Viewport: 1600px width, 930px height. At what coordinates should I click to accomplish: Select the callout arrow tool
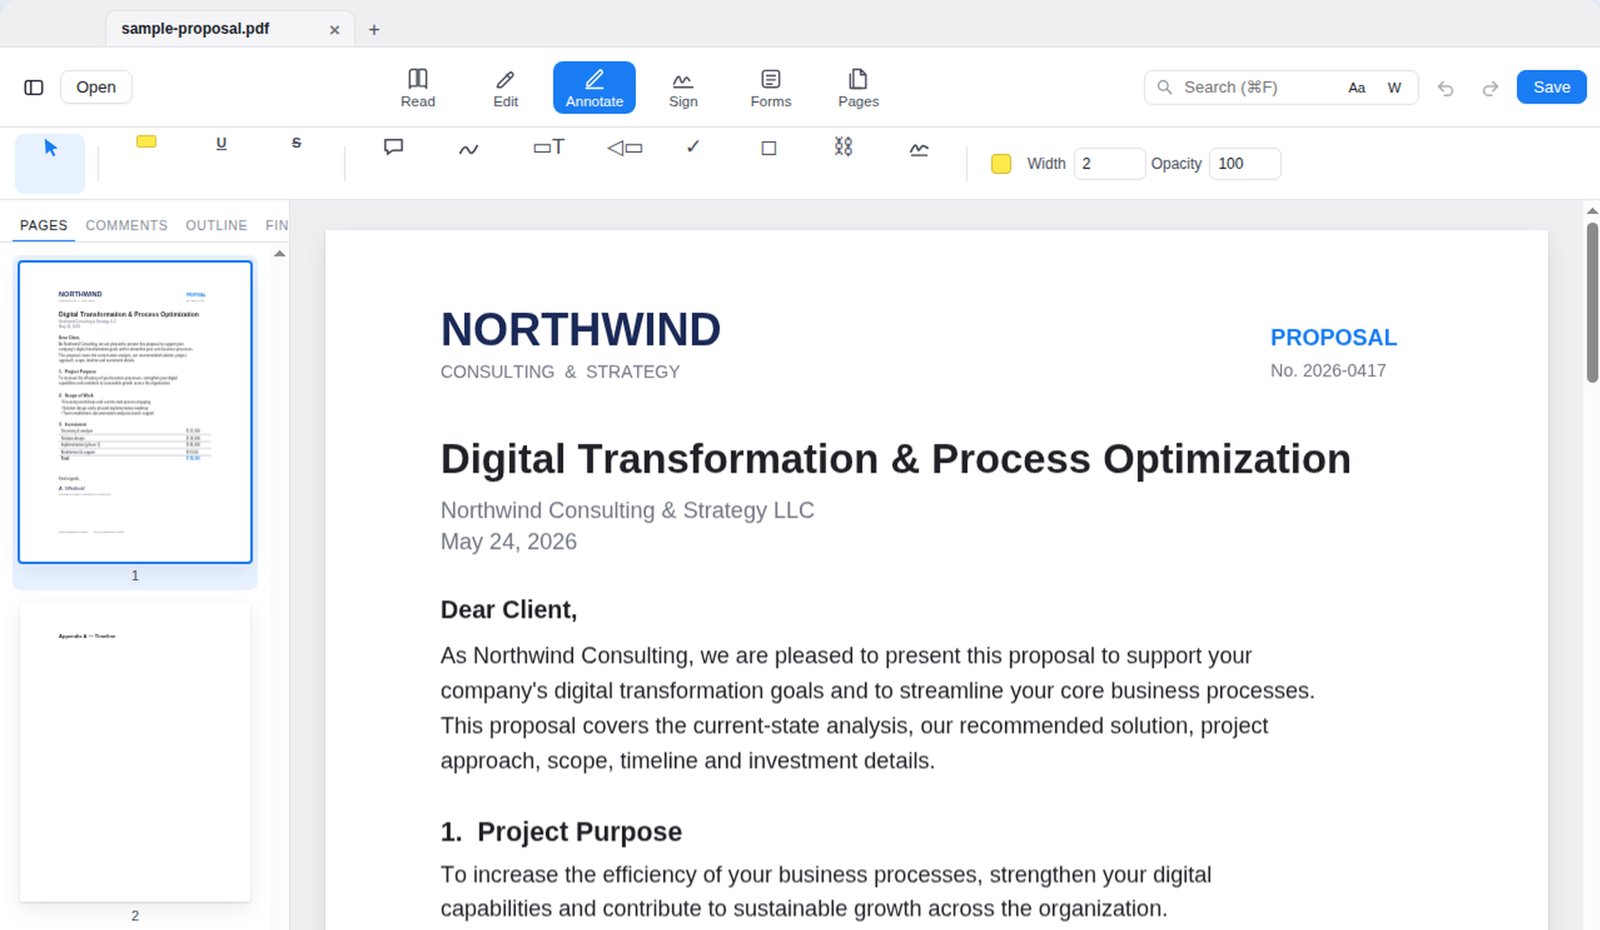(x=624, y=148)
